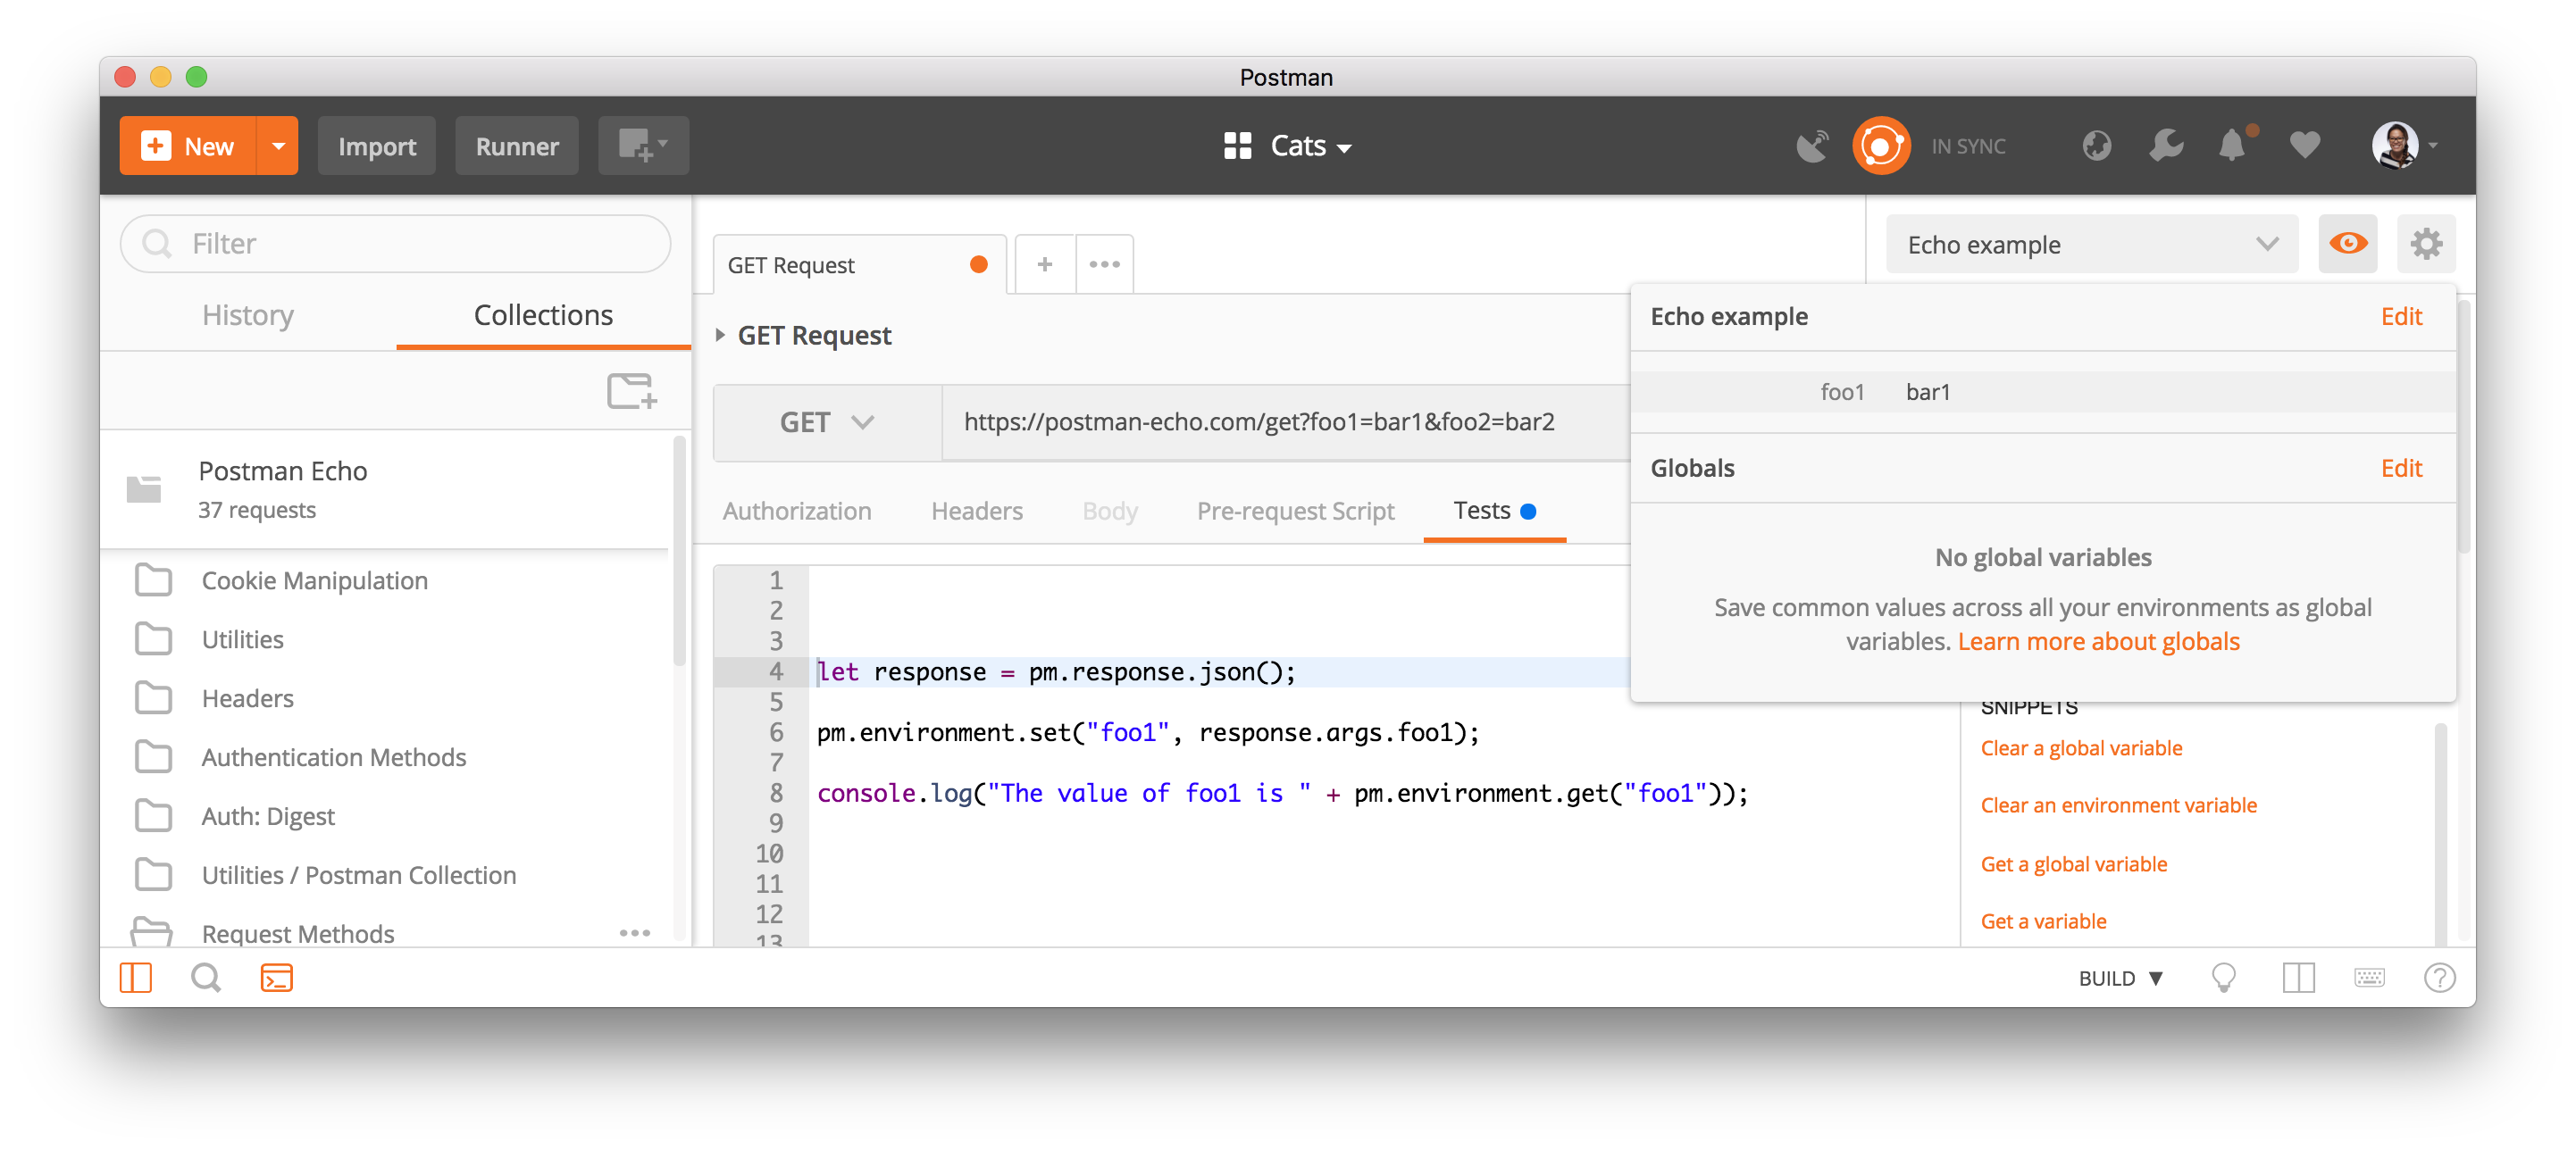Insert Get a global variable snippet
Image resolution: width=2576 pixels, height=1150 pixels.
pos(2073,865)
